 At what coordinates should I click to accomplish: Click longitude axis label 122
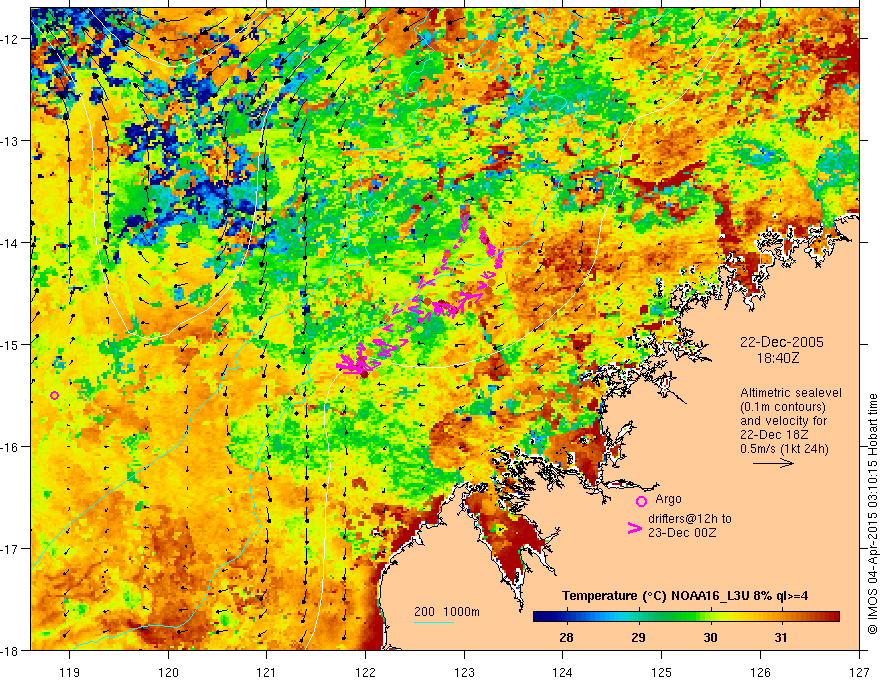(x=365, y=672)
